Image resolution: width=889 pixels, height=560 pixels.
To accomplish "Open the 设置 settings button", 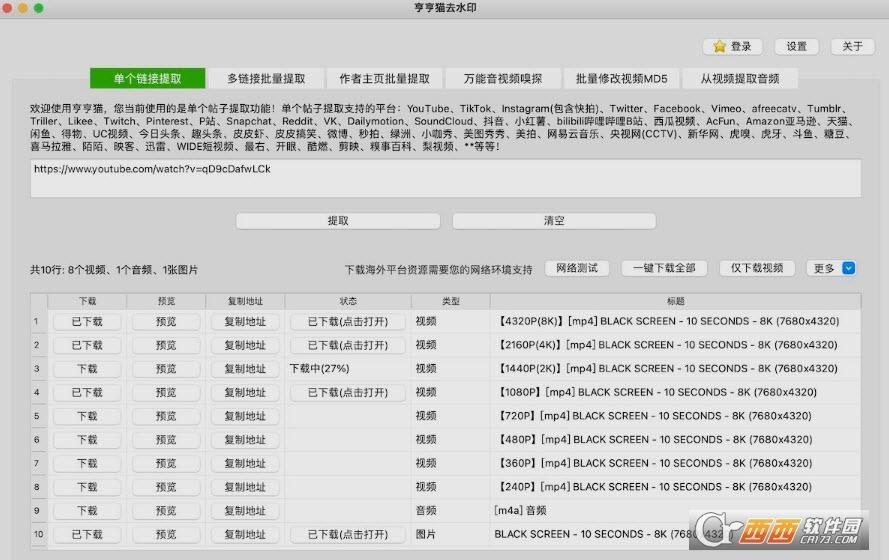I will click(796, 46).
